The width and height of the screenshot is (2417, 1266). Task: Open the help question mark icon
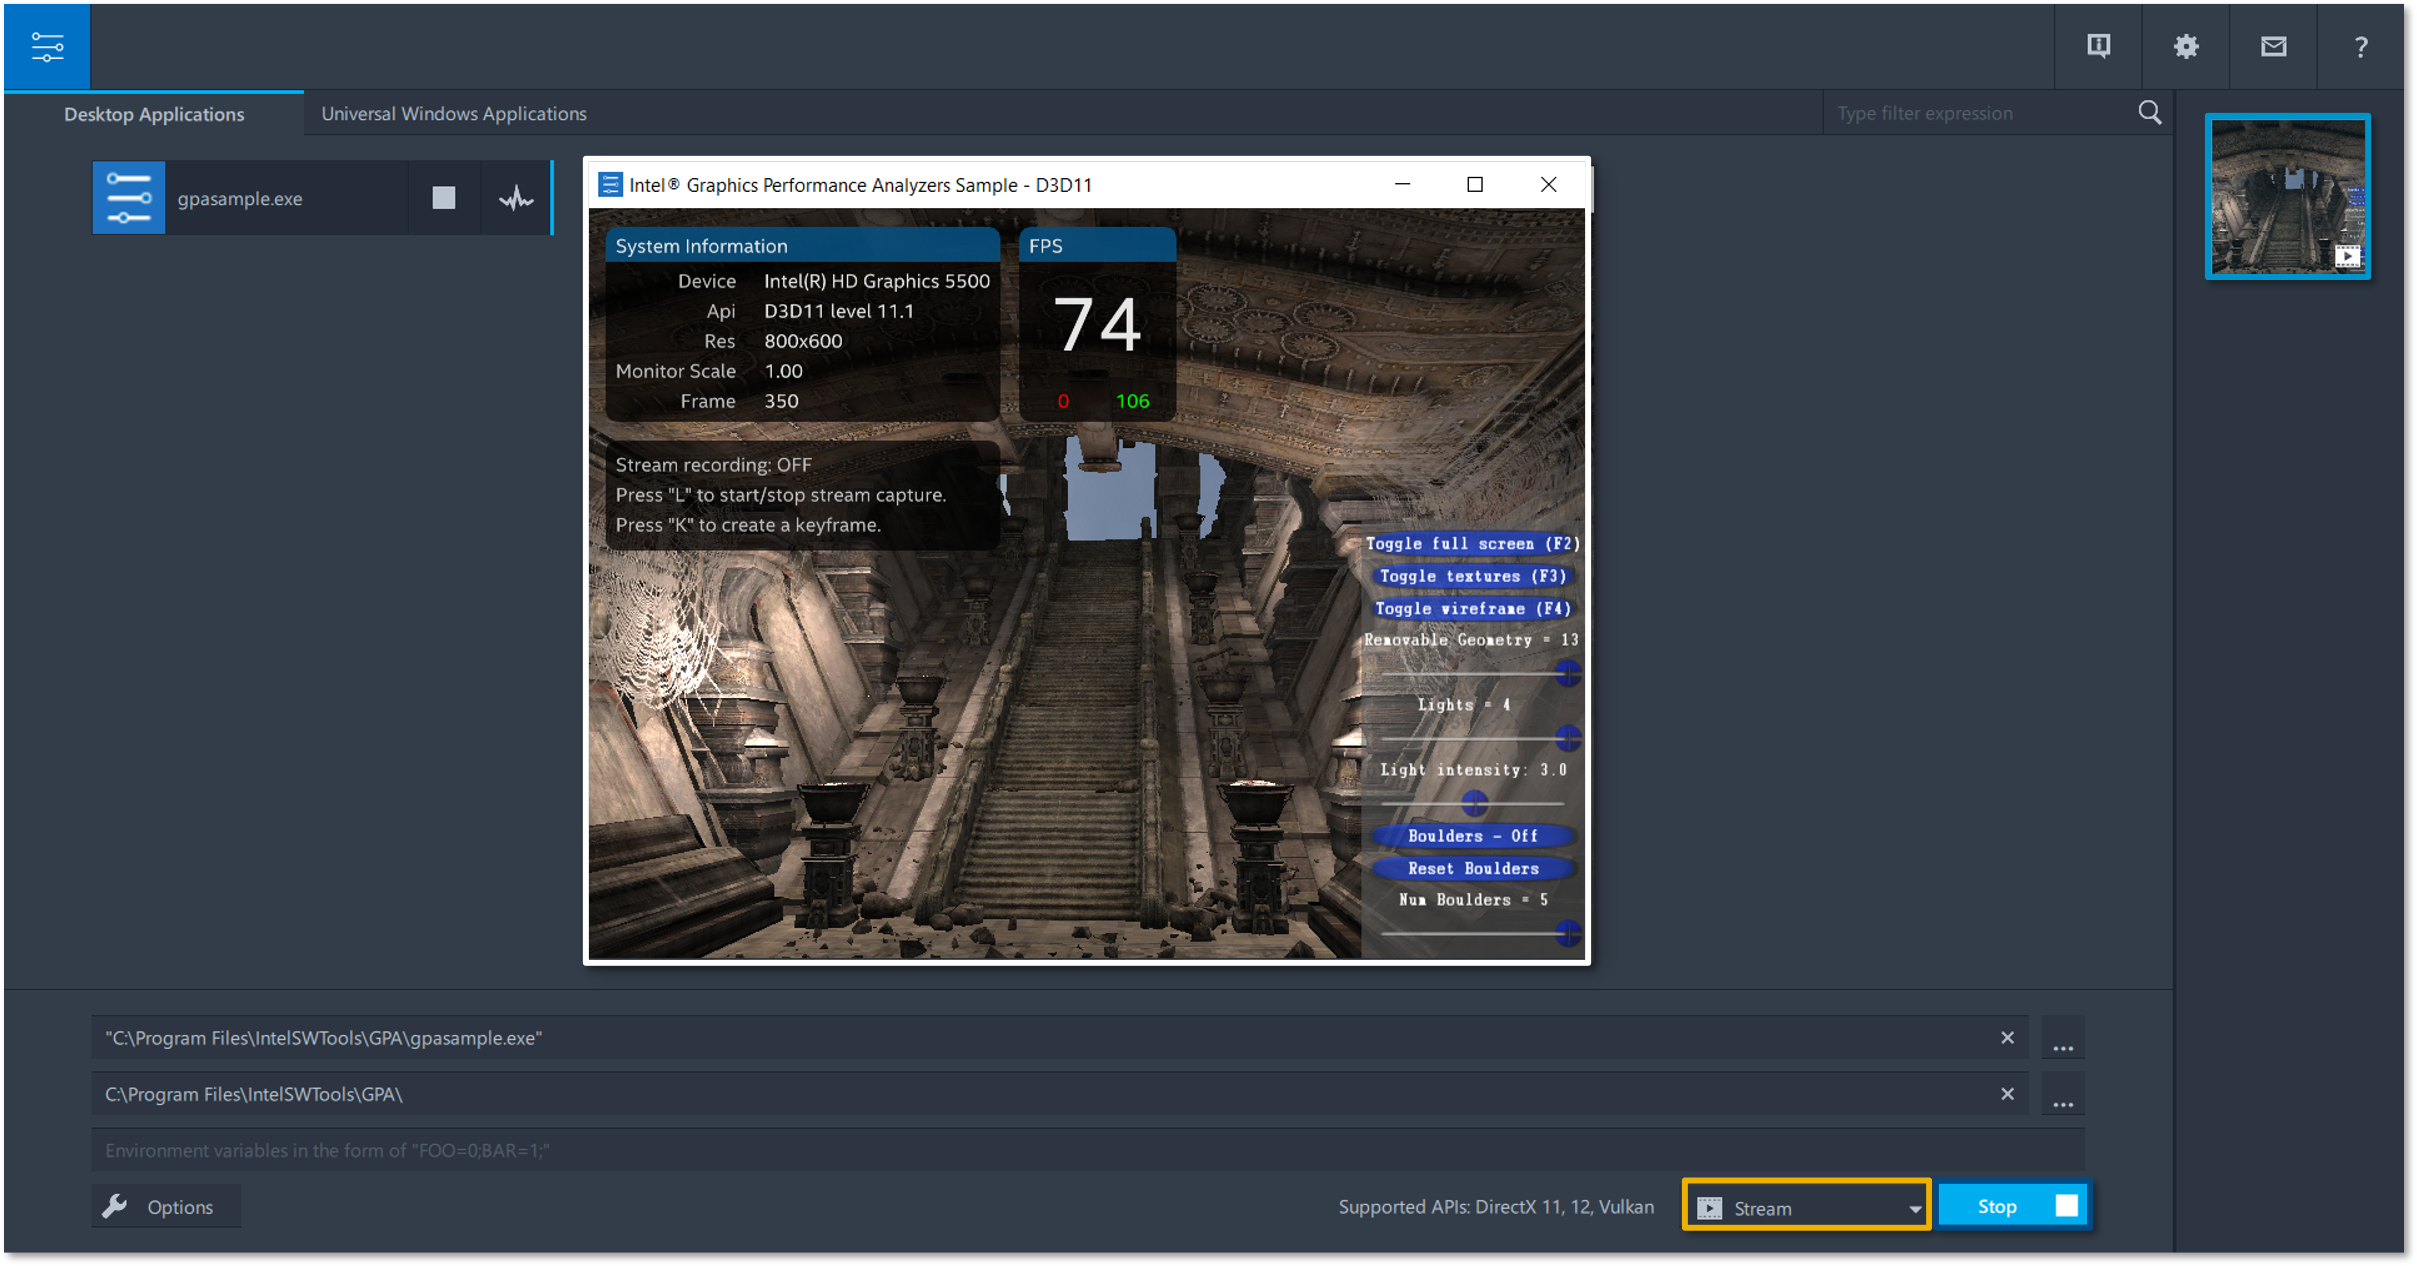2360,46
